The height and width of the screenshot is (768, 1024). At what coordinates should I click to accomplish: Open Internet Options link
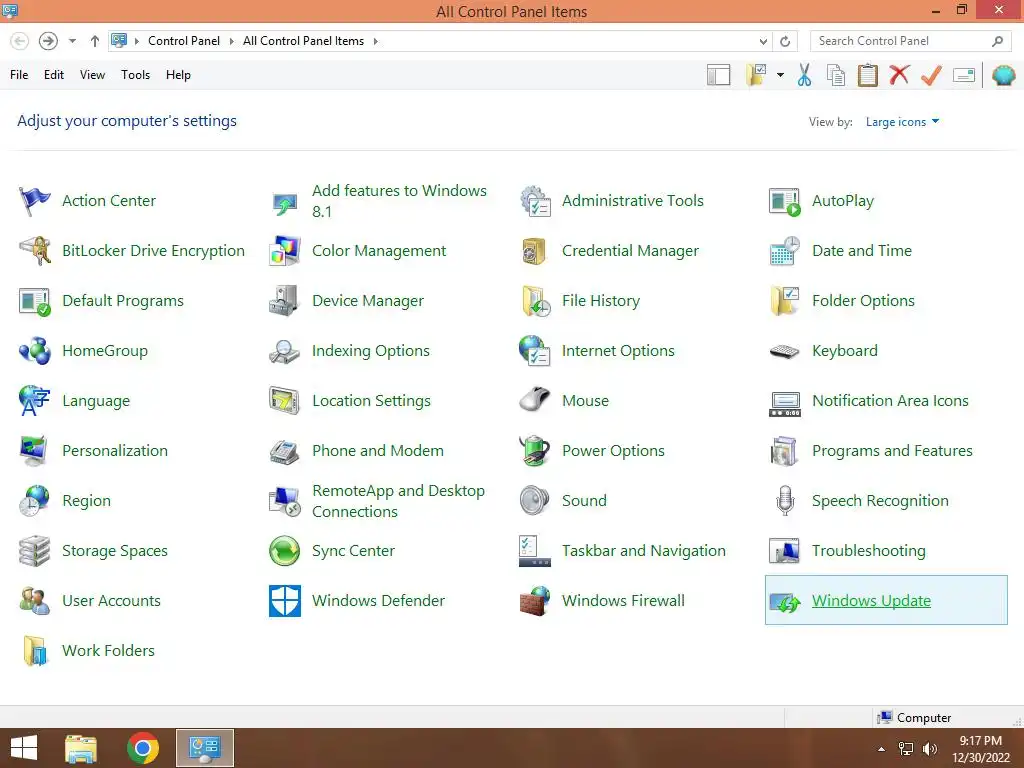tap(618, 351)
